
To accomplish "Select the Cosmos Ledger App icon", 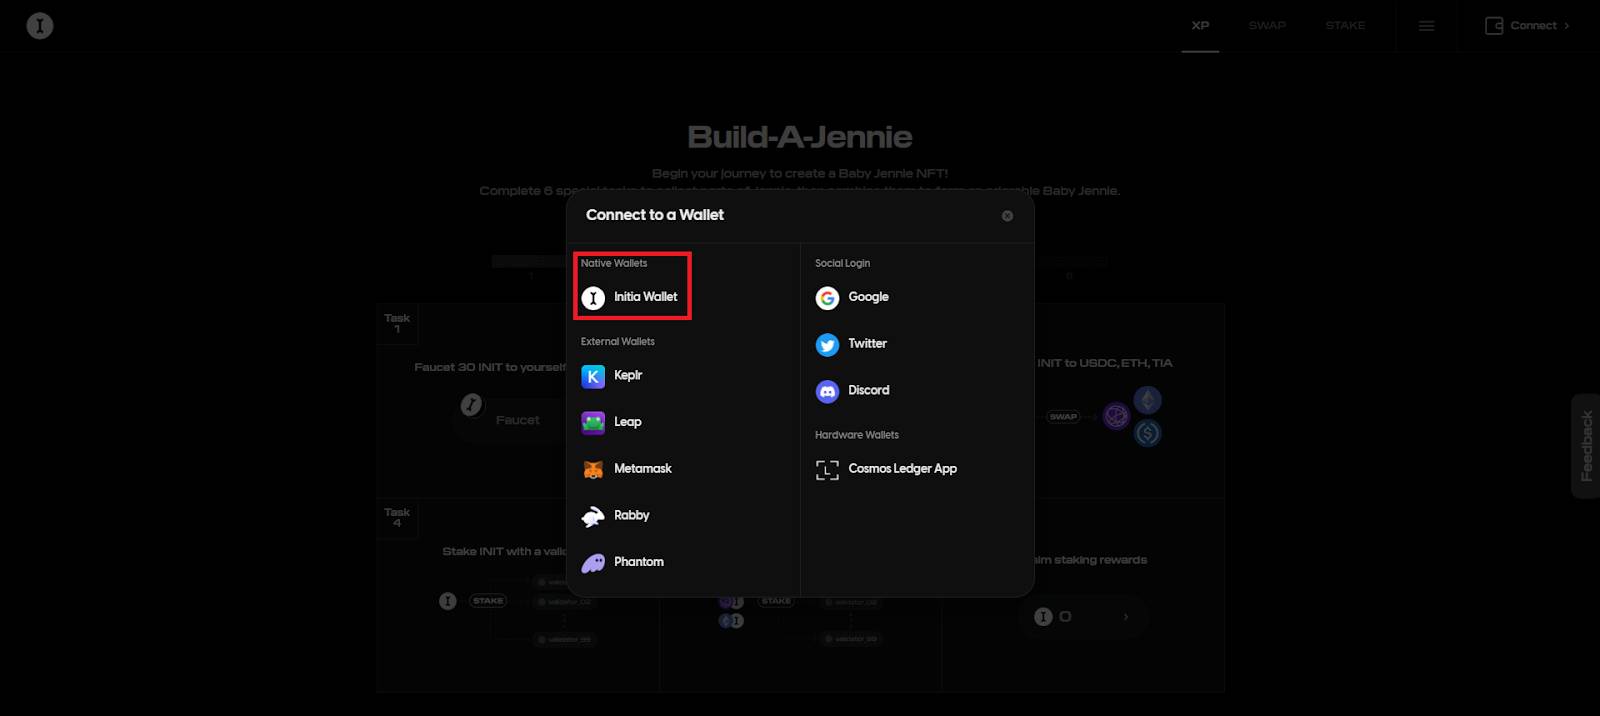I will 827,469.
